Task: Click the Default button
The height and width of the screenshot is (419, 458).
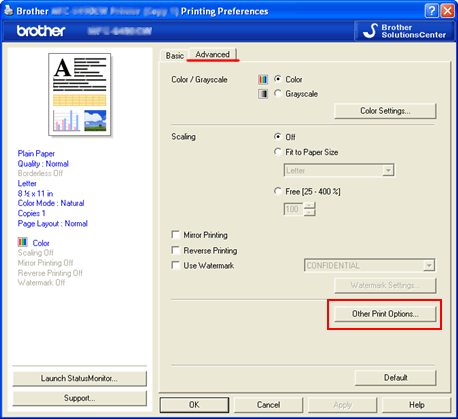Action: pos(396,378)
